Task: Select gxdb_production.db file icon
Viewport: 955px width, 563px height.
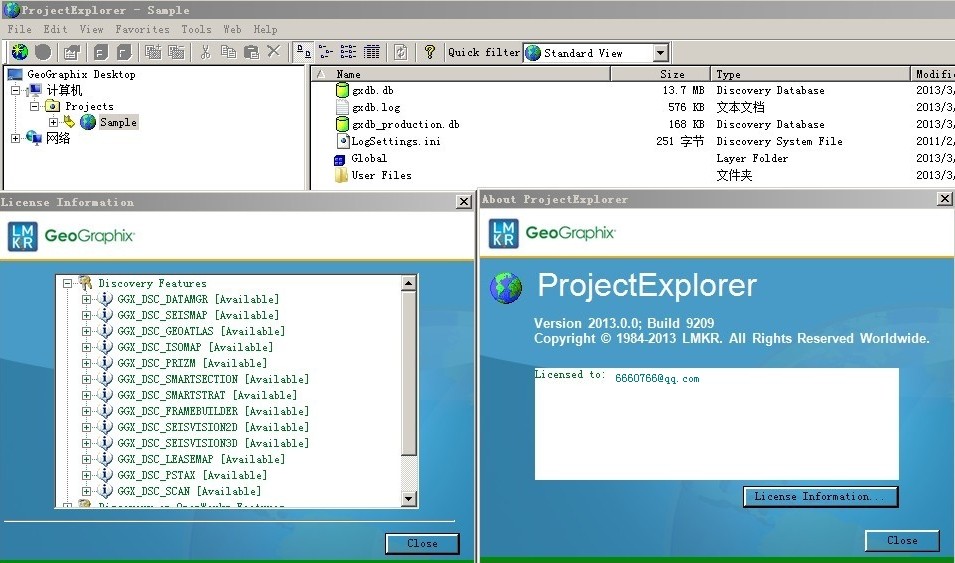Action: click(x=342, y=124)
